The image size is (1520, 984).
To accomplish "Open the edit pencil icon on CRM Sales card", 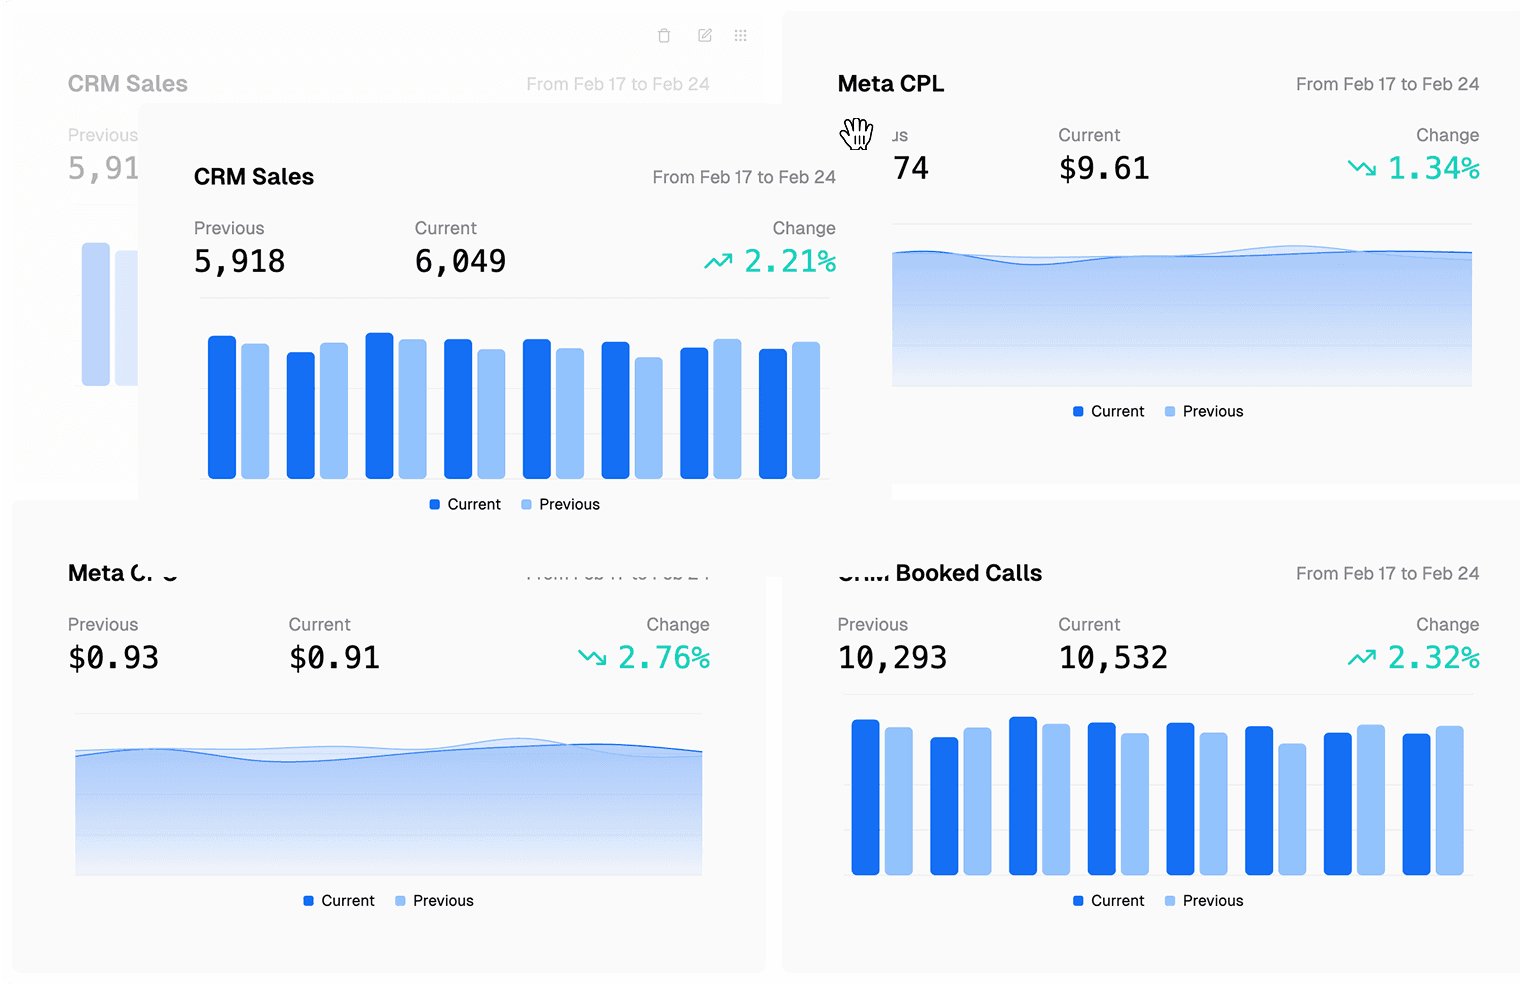I will click(703, 35).
